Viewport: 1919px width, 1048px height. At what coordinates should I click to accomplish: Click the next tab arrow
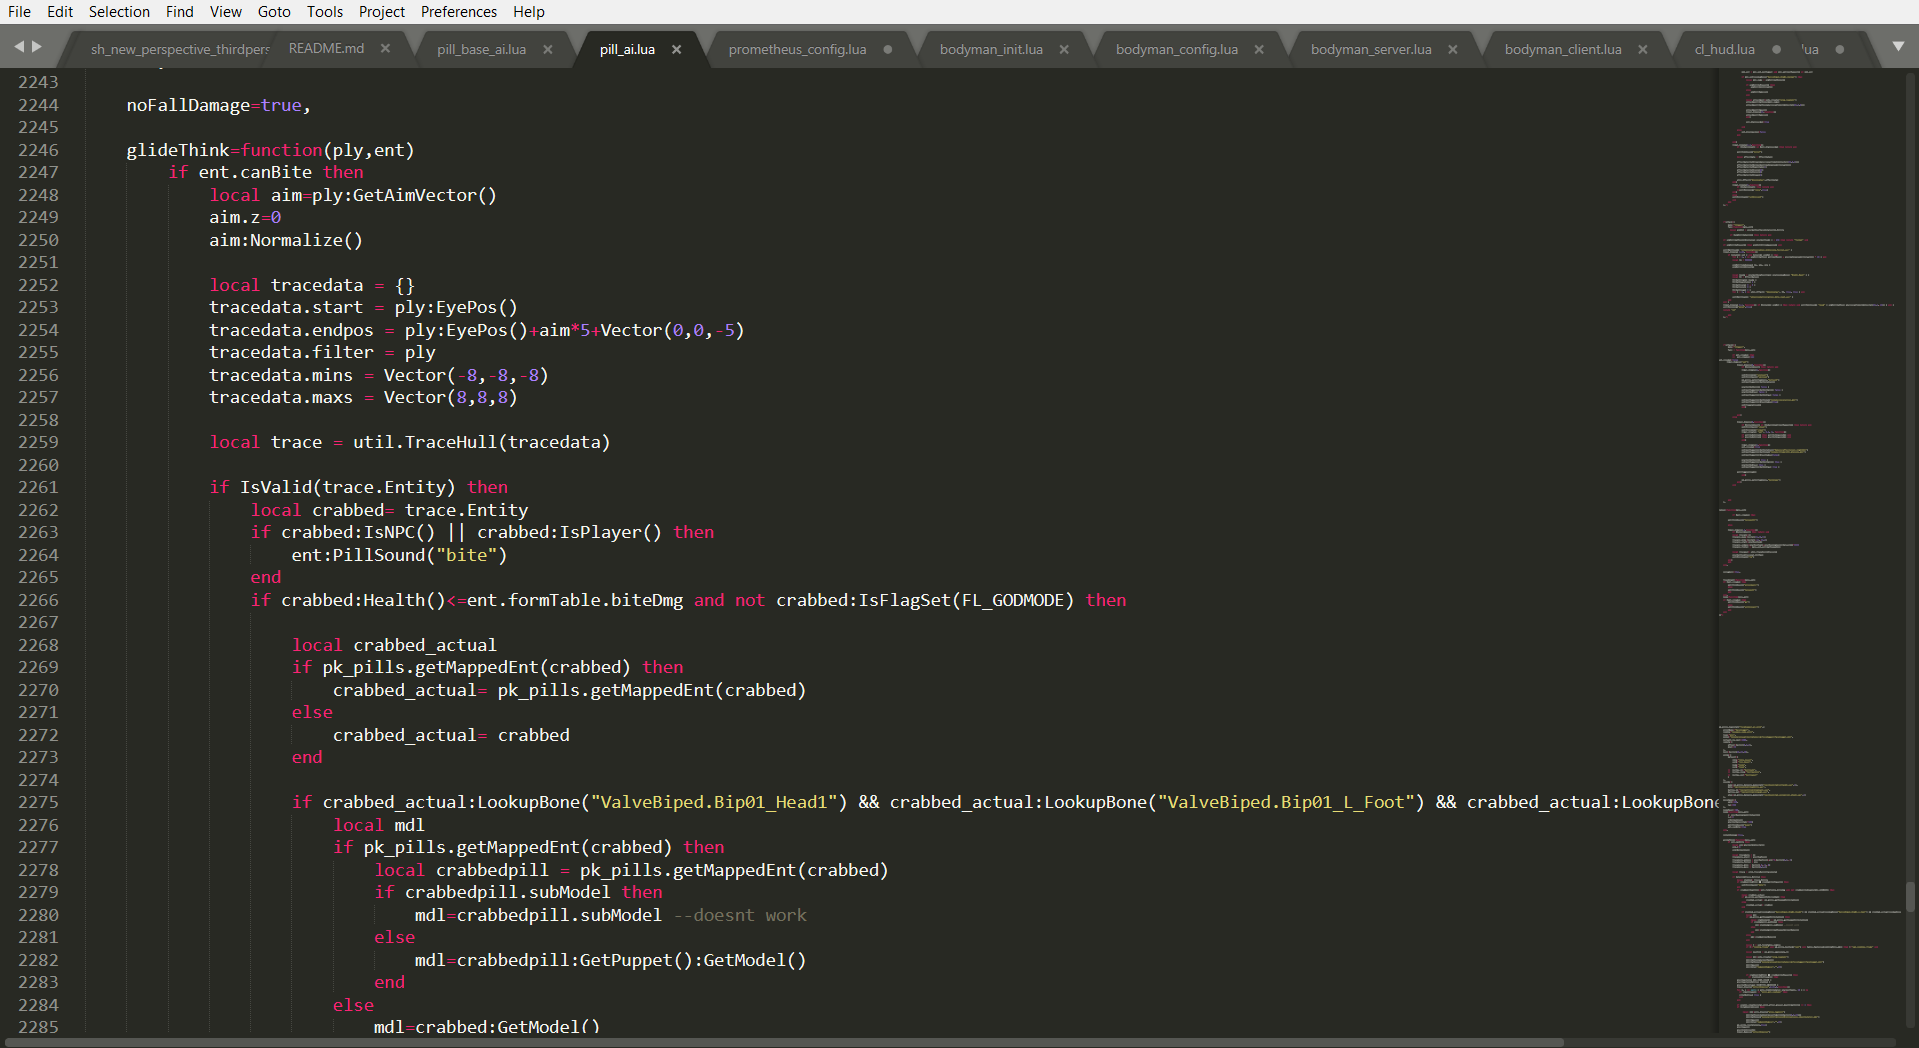(x=37, y=47)
